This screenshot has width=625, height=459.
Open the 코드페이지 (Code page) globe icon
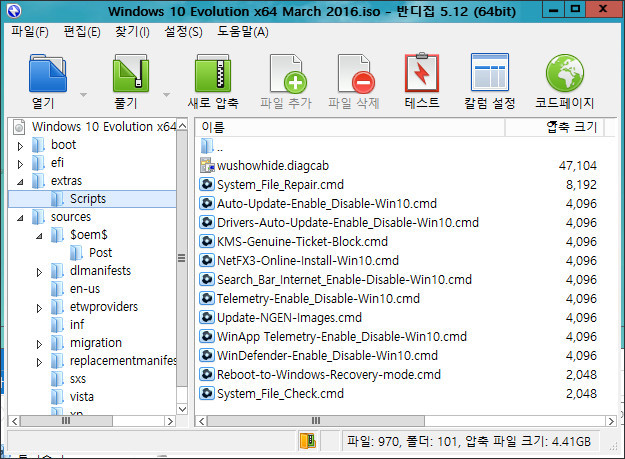point(564,73)
